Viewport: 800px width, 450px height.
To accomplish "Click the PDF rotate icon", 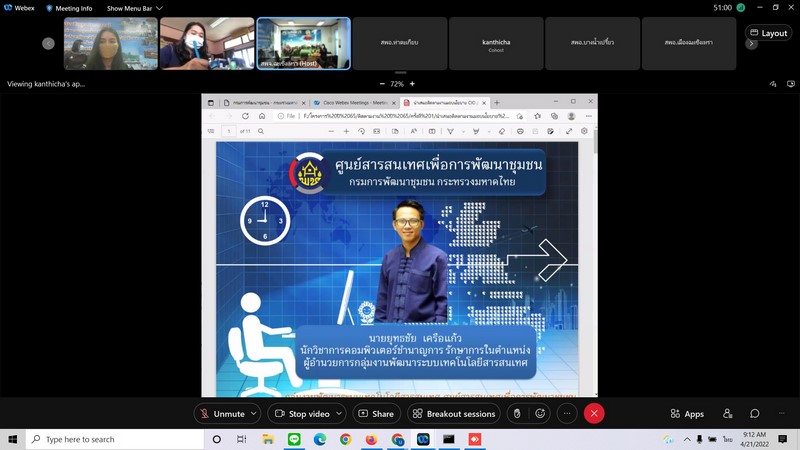I will [x=361, y=132].
